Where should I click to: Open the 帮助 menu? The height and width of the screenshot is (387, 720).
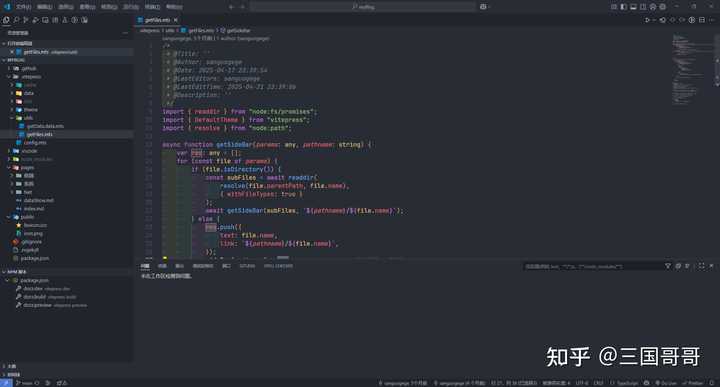click(174, 7)
